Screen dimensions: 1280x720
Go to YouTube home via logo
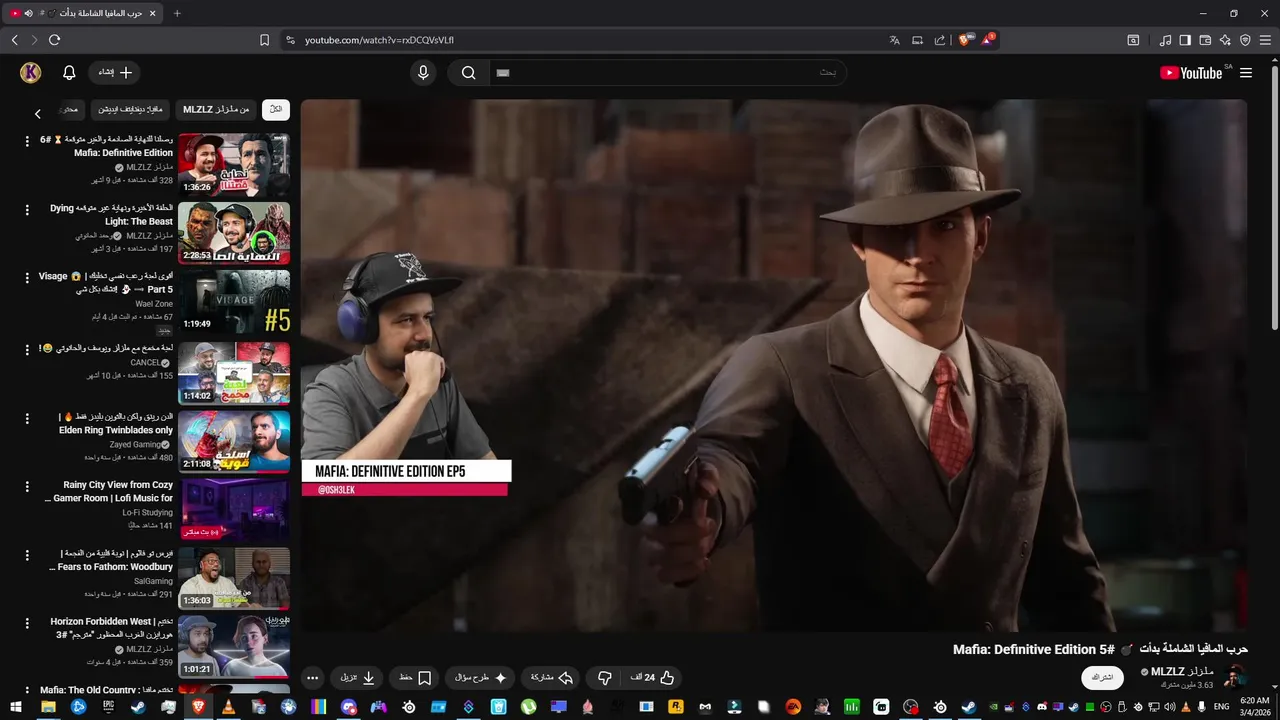(x=1191, y=72)
